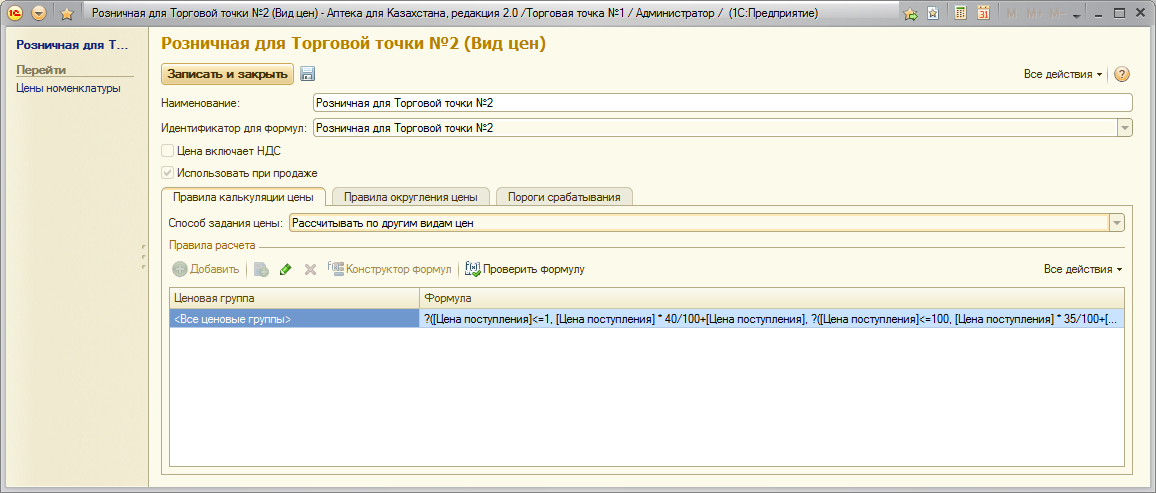This screenshot has width=1156, height=493.
Task: Click the star favorites icon in title bar
Action: tap(67, 13)
